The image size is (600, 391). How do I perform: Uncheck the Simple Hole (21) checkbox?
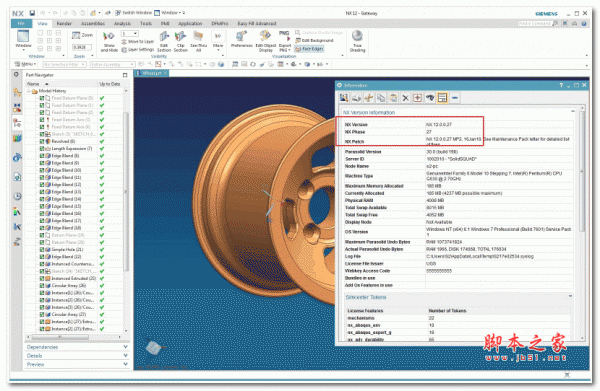[42, 249]
